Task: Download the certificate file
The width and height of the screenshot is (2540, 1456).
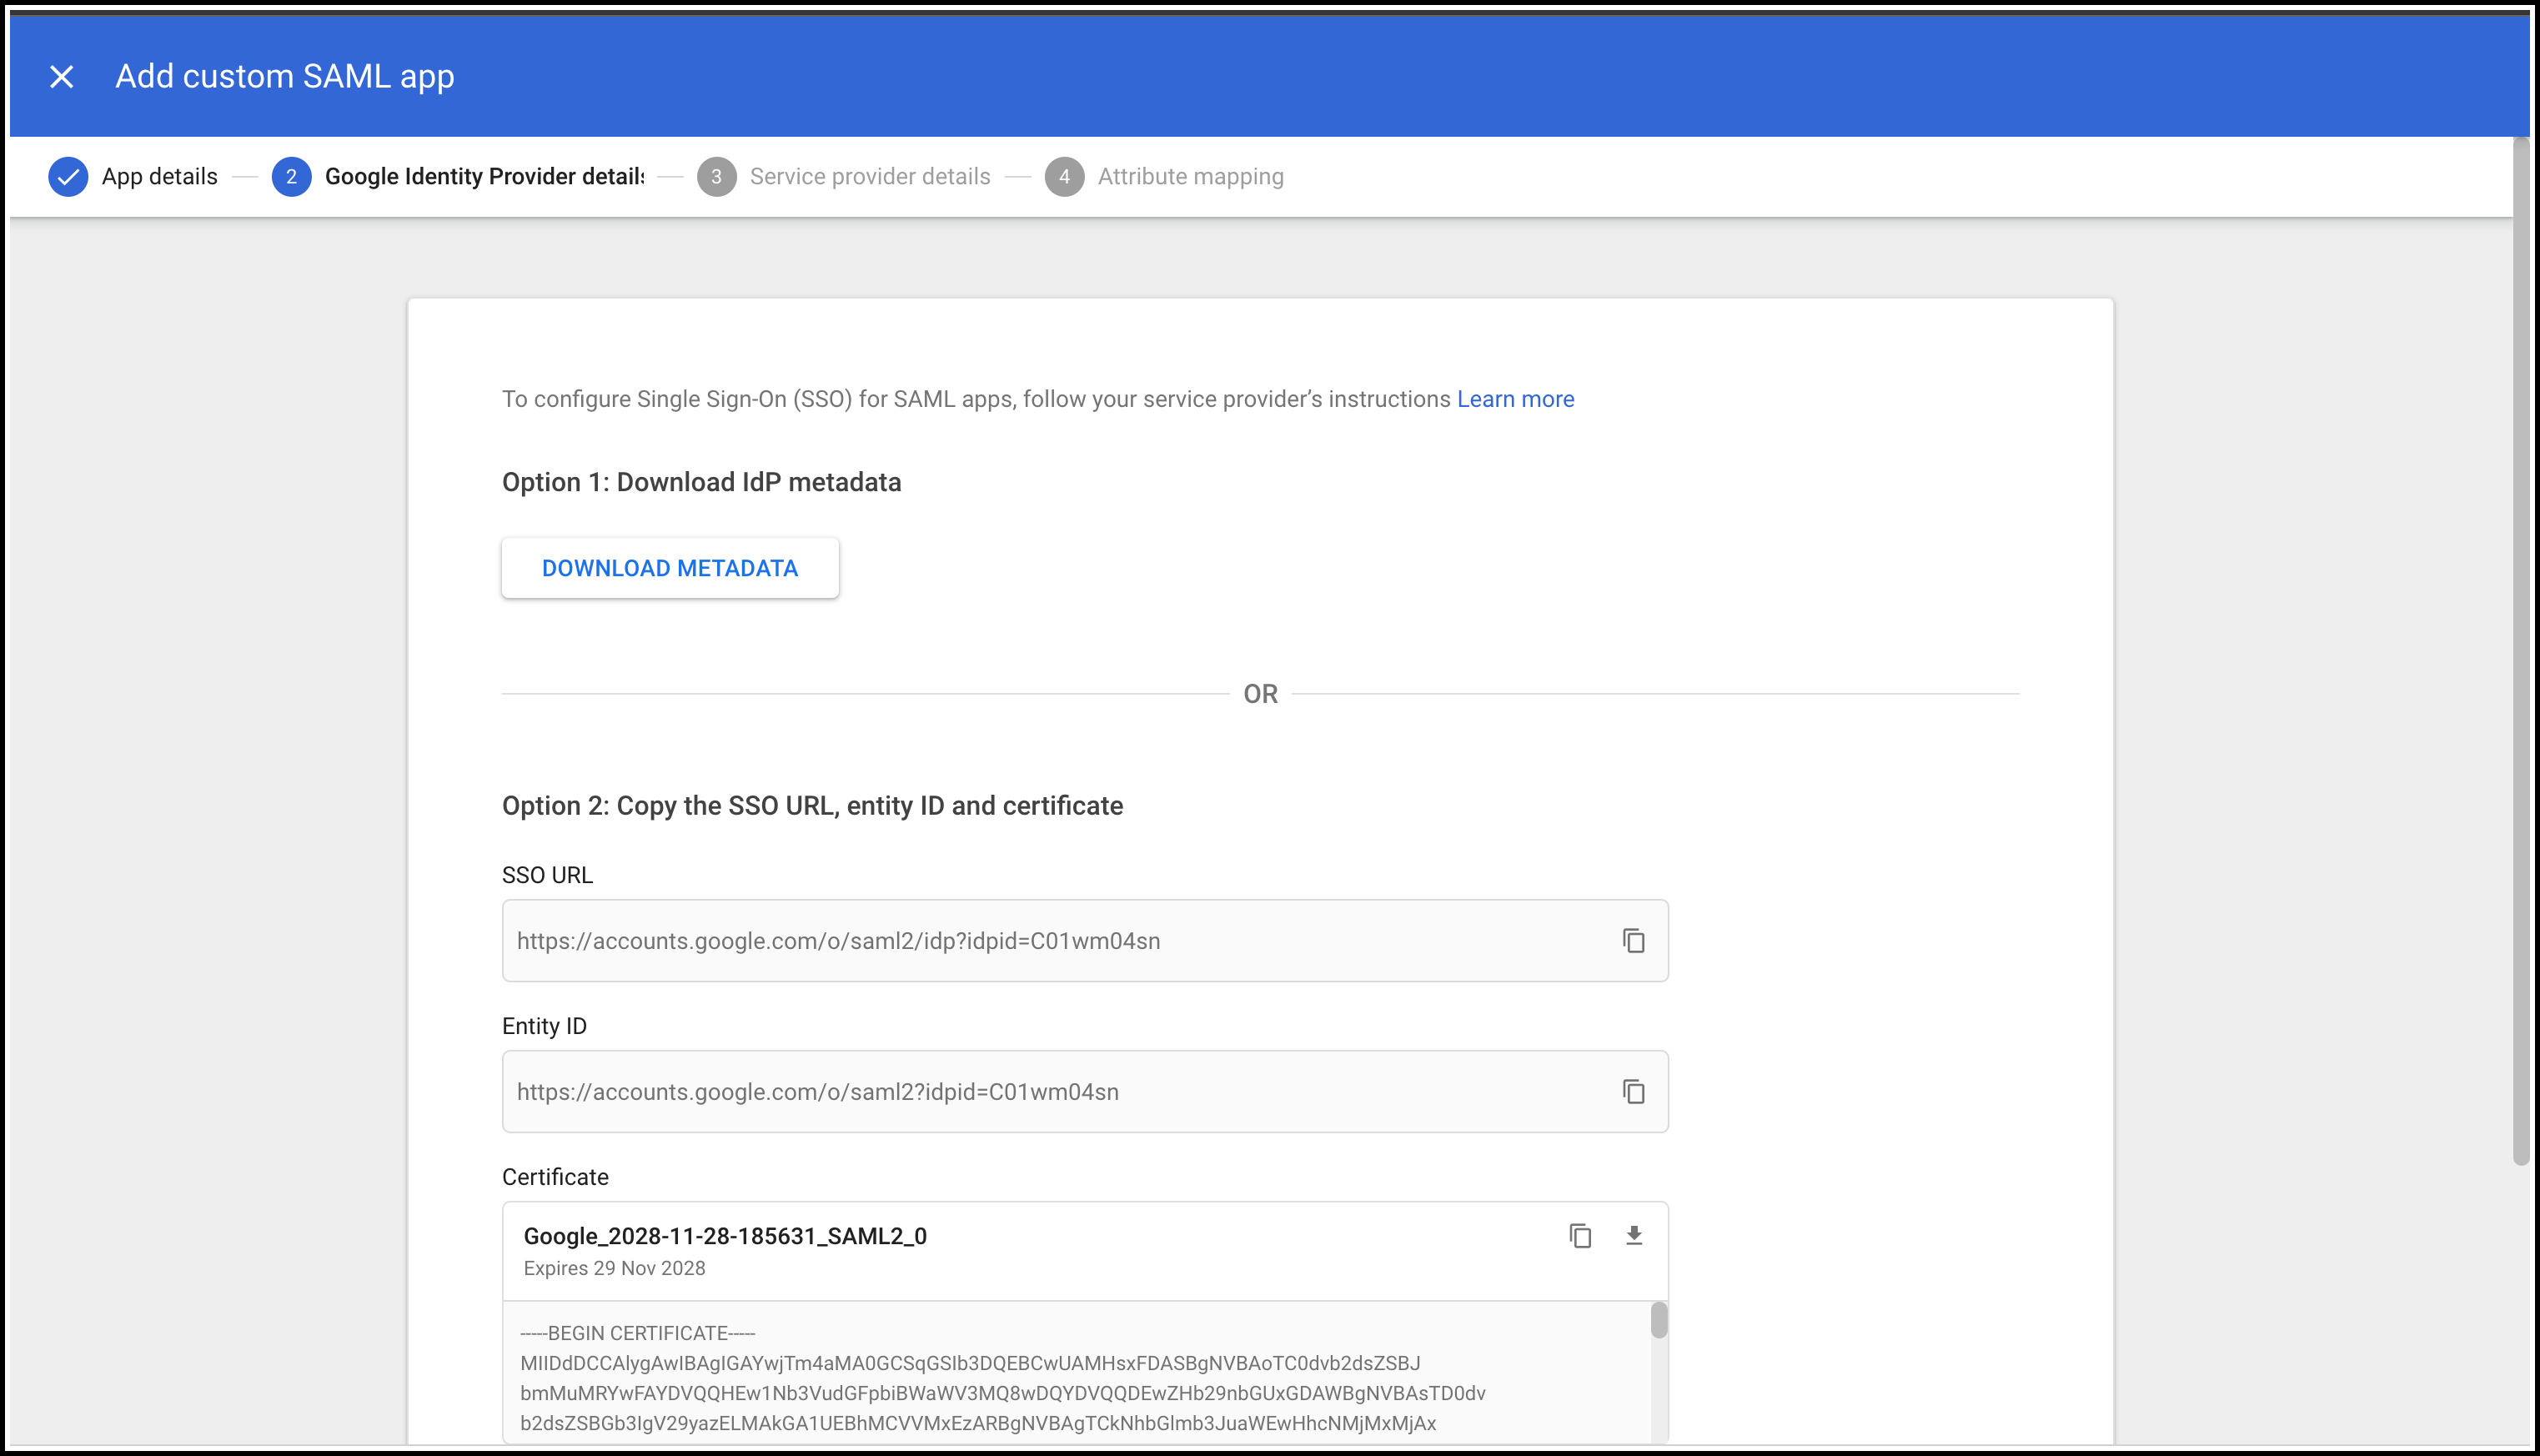Action: (x=1634, y=1236)
